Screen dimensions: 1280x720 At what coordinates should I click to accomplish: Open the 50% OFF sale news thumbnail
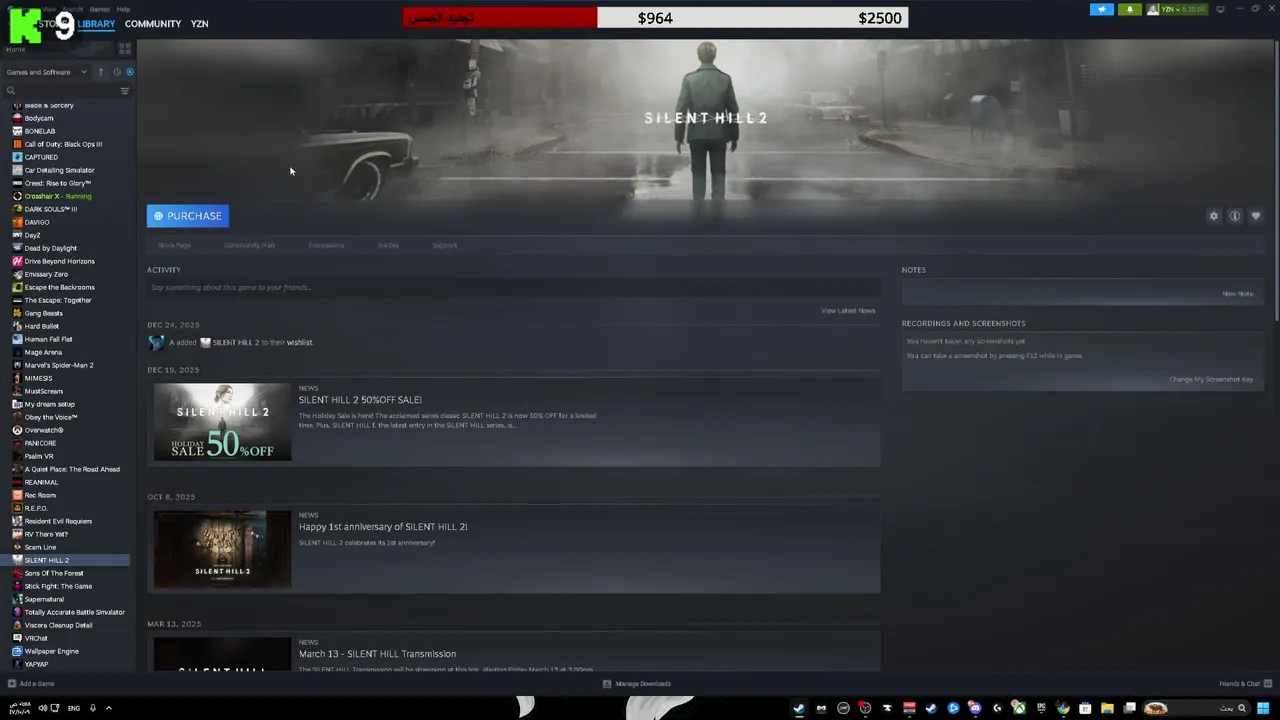click(x=222, y=422)
